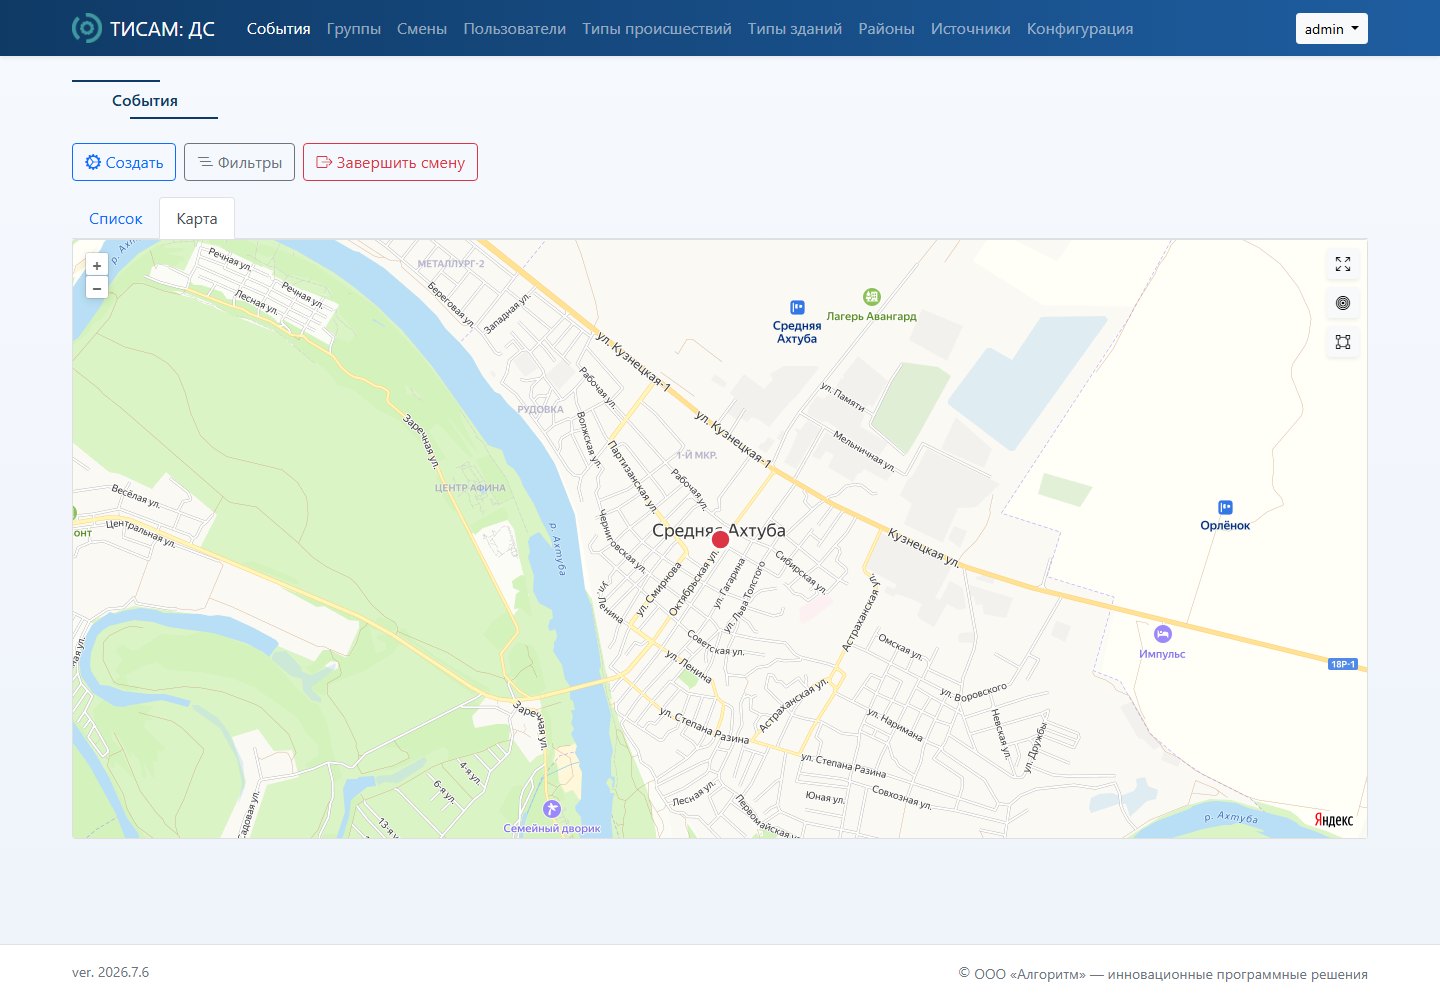The height and width of the screenshot is (1000, 1440).
Task: Click the Весёлая ул. street label
Action: pyautogui.click(x=135, y=496)
